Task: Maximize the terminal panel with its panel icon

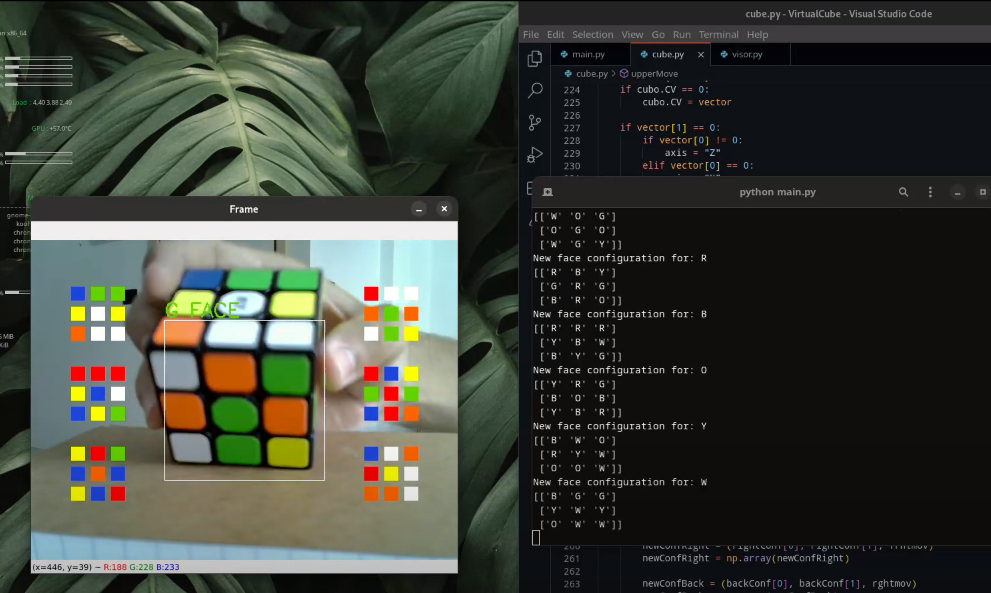Action: pos(982,192)
